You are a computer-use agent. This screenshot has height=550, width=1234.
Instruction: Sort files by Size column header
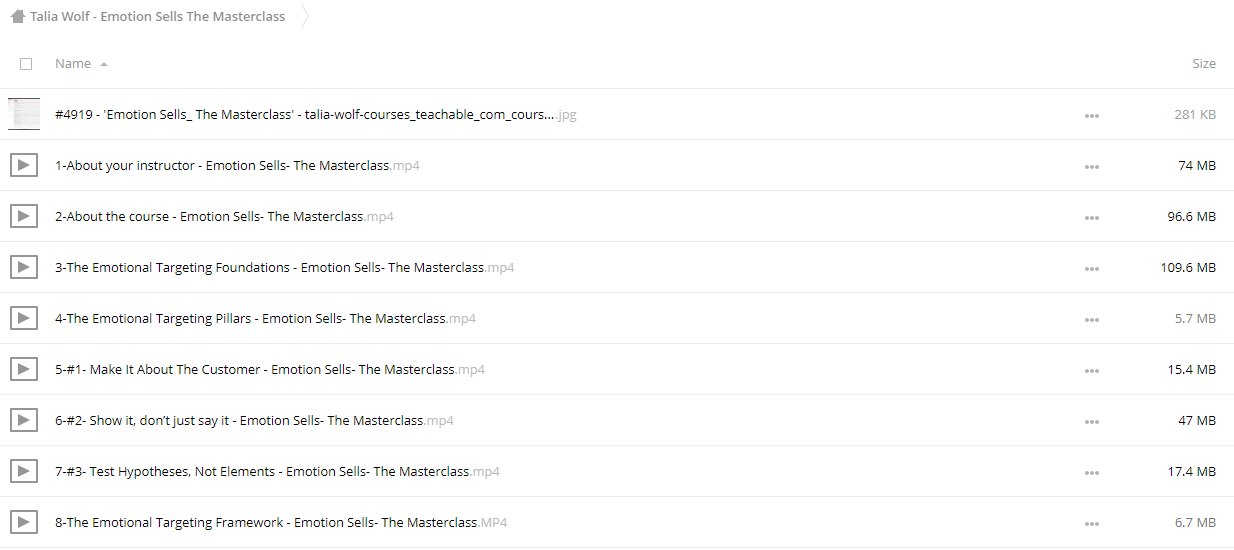[x=1204, y=63]
